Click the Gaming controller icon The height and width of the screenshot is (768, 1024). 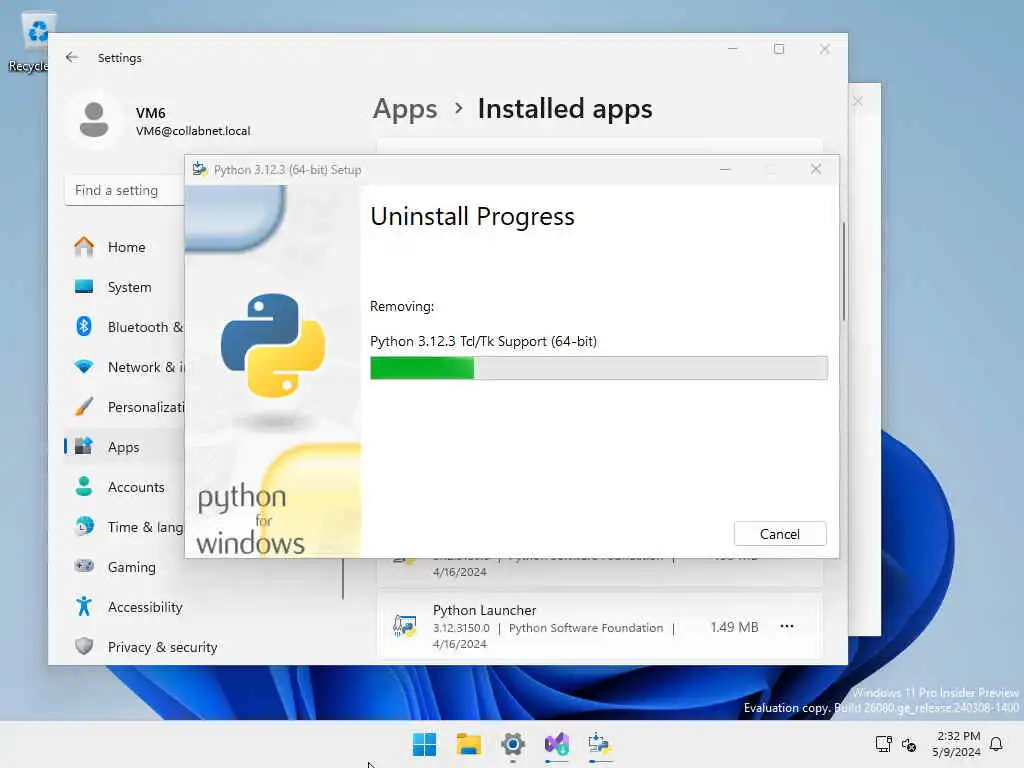coord(84,566)
